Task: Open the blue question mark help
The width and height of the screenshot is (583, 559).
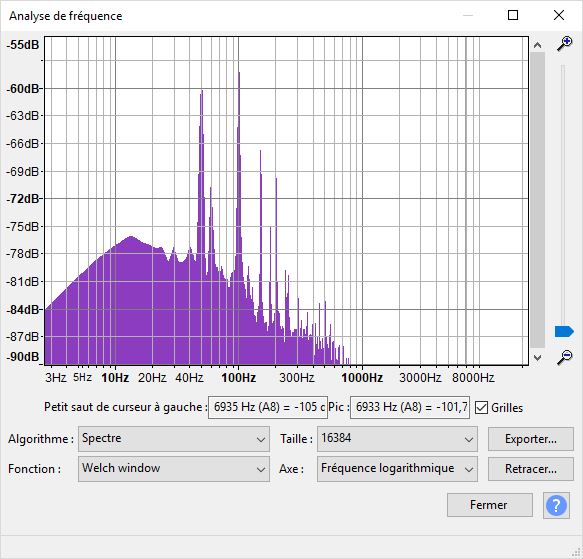Action: click(x=556, y=505)
